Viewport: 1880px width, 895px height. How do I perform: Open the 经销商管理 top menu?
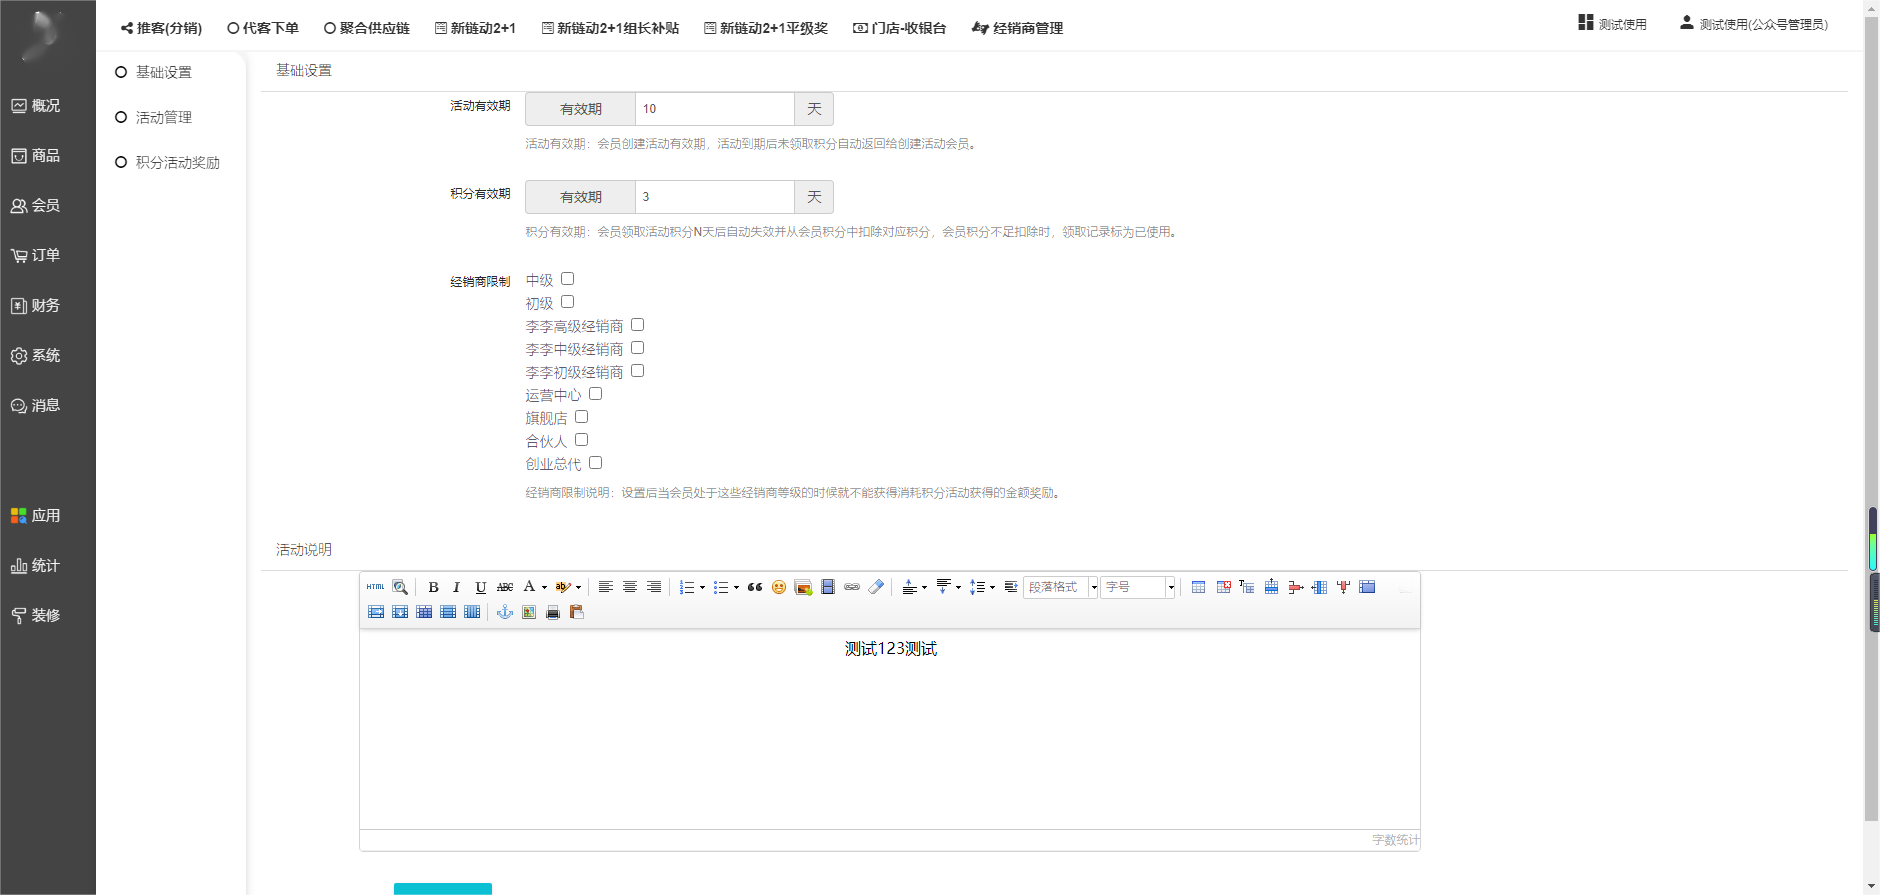(x=1017, y=28)
